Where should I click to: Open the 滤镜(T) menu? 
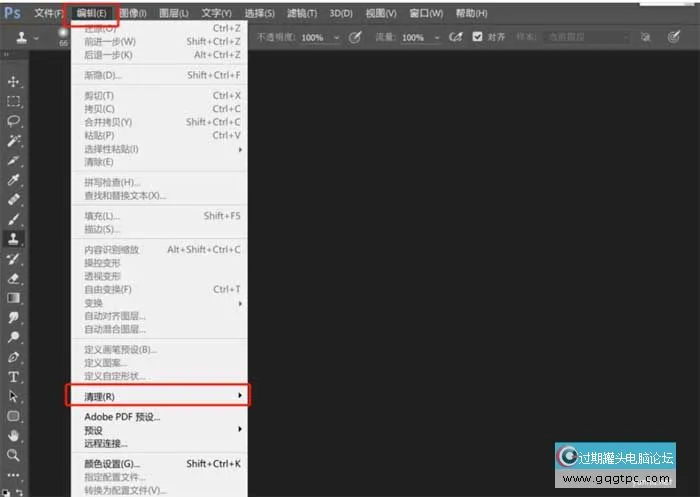coord(303,13)
